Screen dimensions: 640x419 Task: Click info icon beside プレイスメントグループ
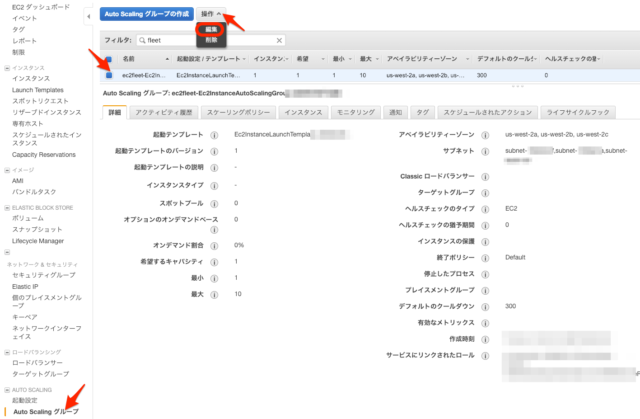pos(485,290)
